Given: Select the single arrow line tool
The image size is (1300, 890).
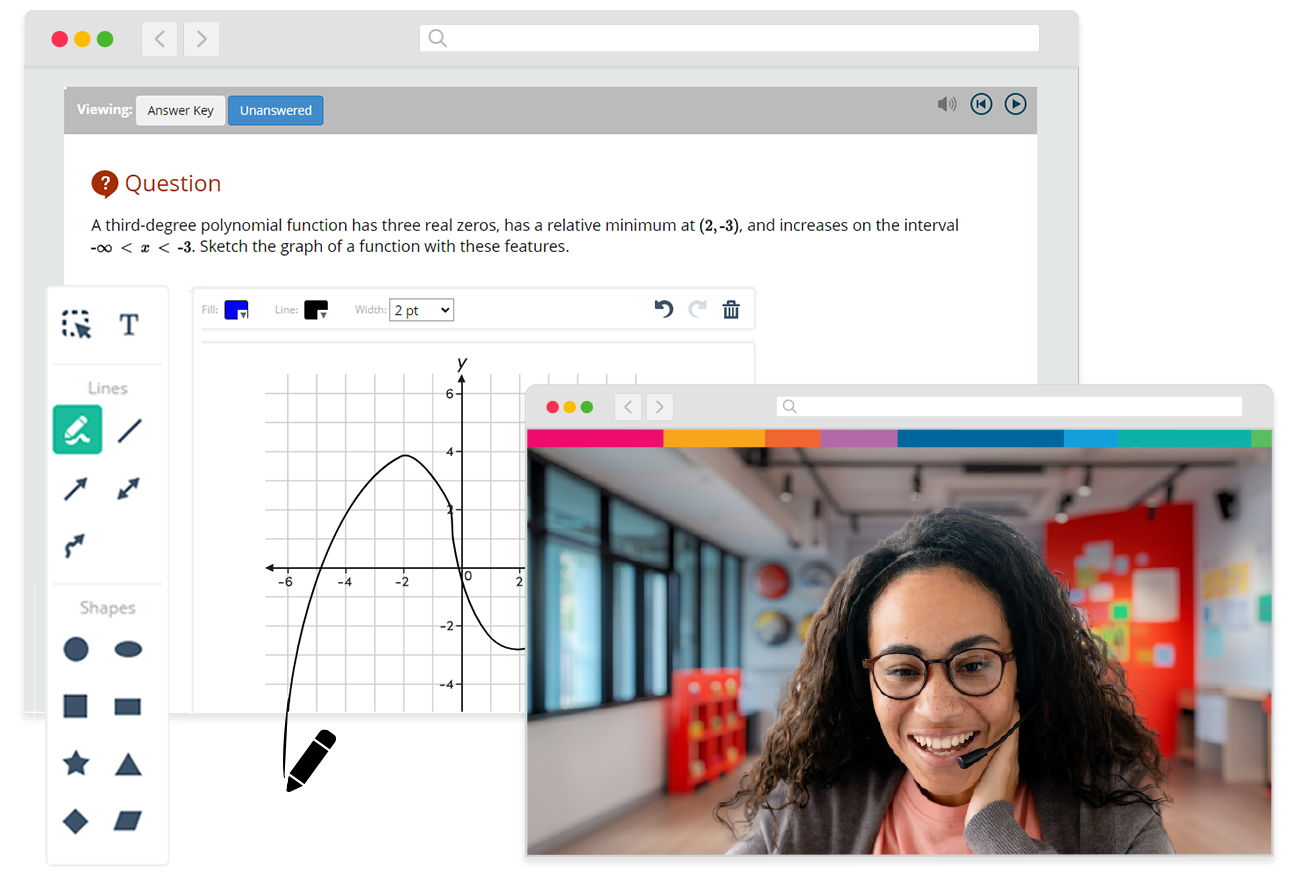Looking at the screenshot, I should [75, 489].
